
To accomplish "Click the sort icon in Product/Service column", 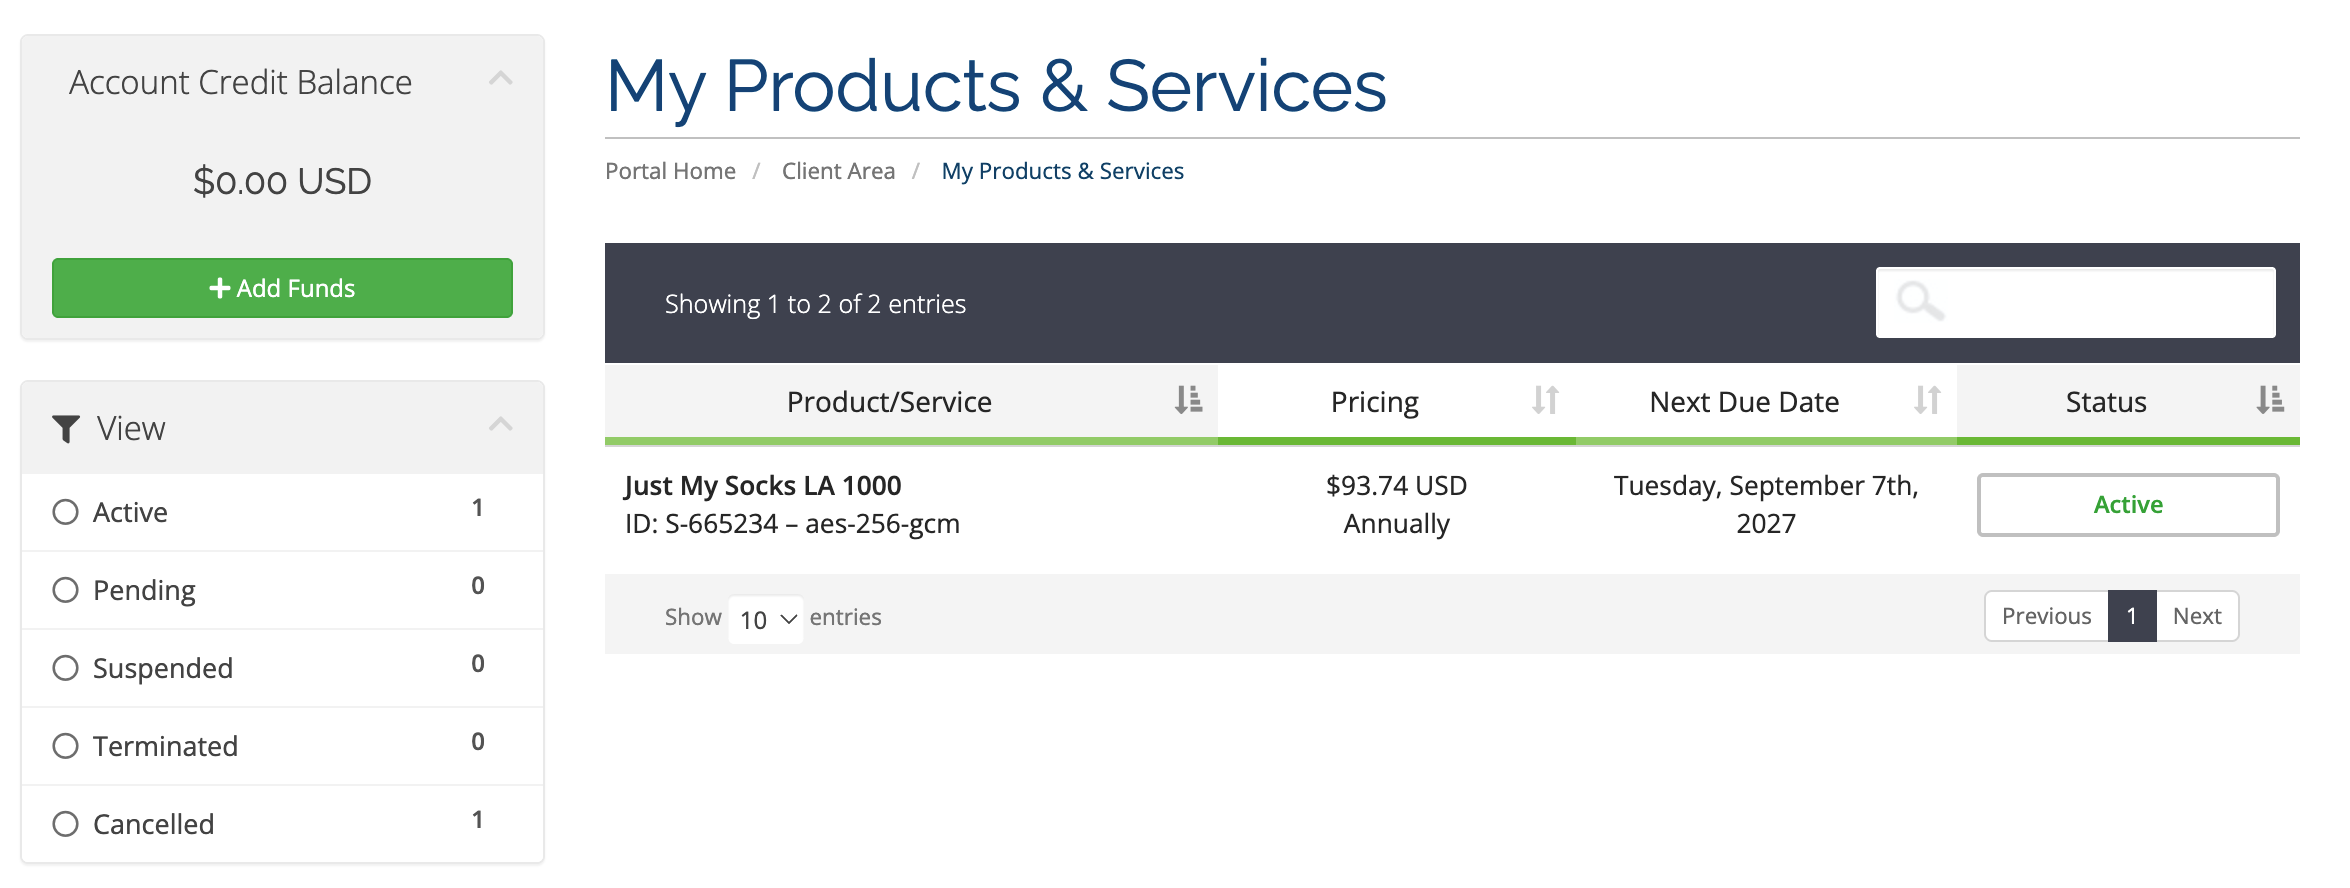I will 1188,400.
